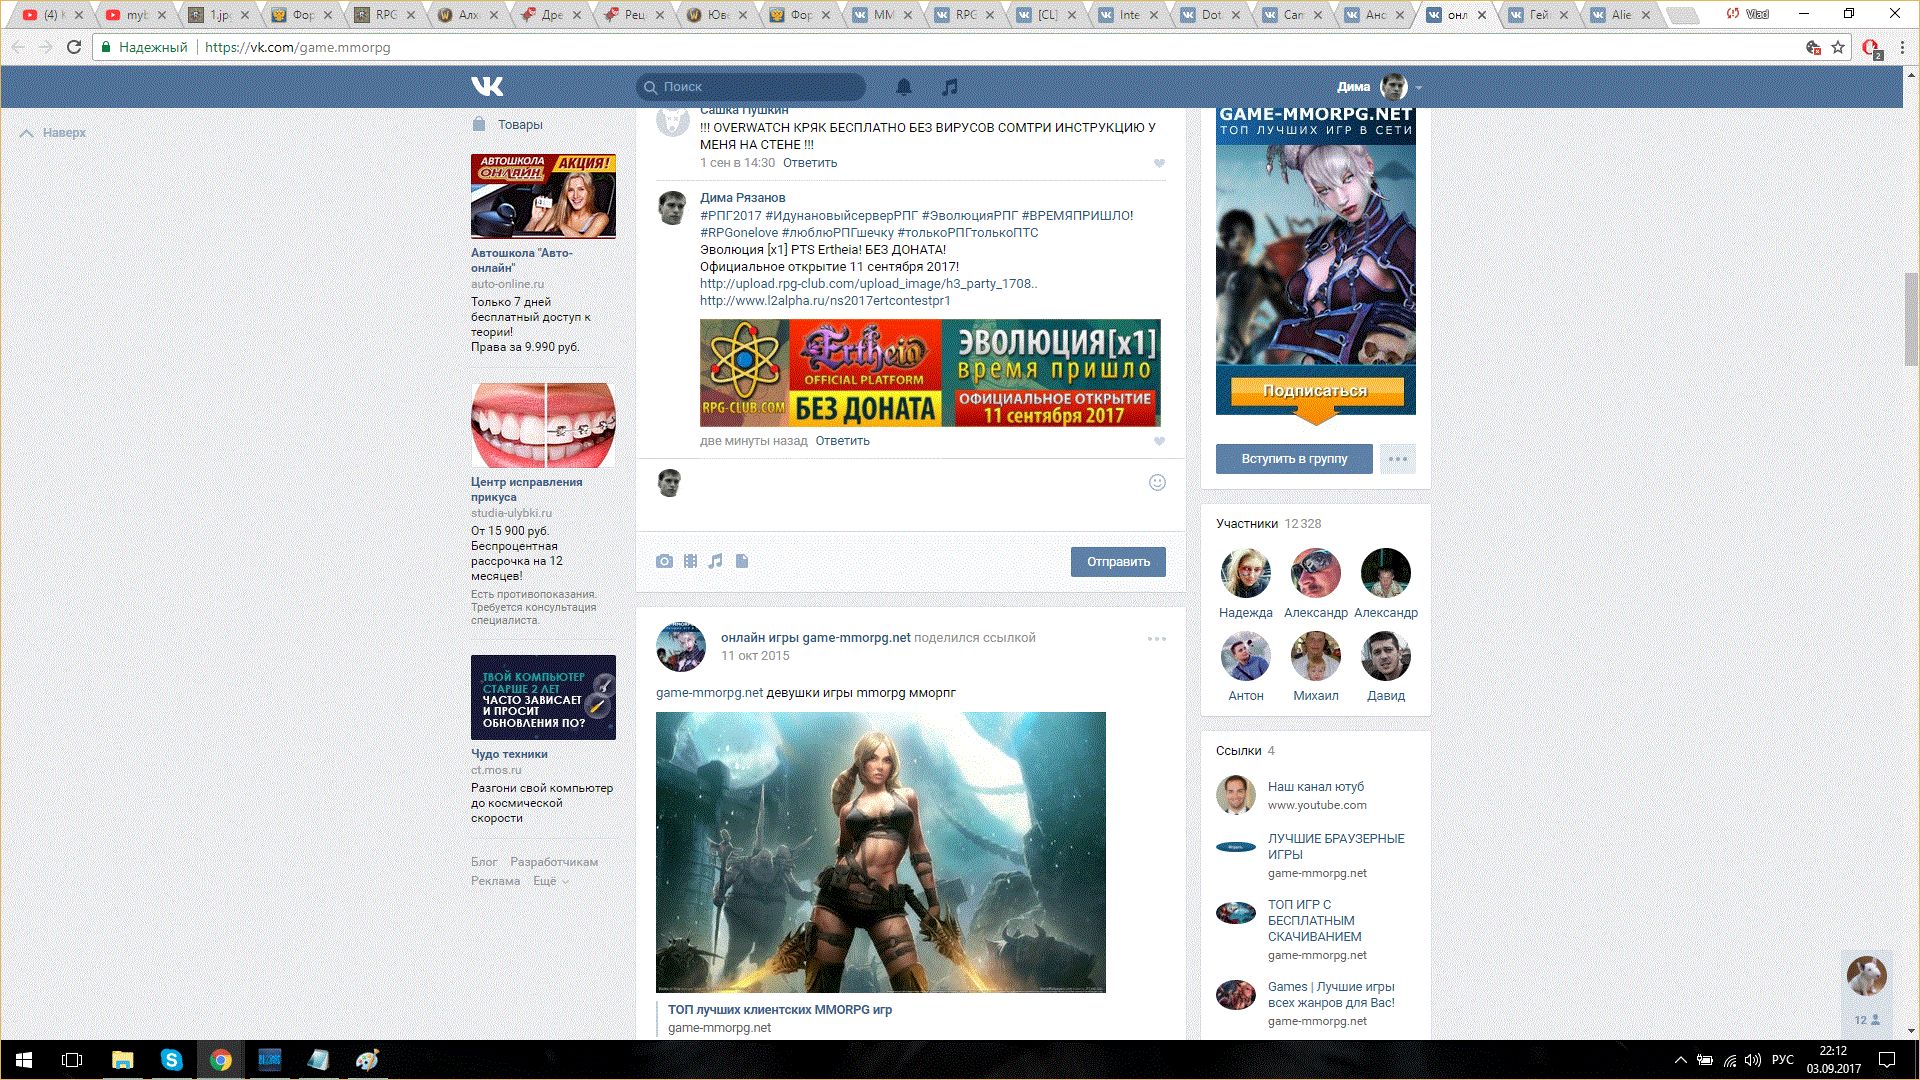Viewport: 1920px width, 1080px height.
Task: Open l2alpha.ru contest link
Action: pyautogui.click(x=825, y=301)
